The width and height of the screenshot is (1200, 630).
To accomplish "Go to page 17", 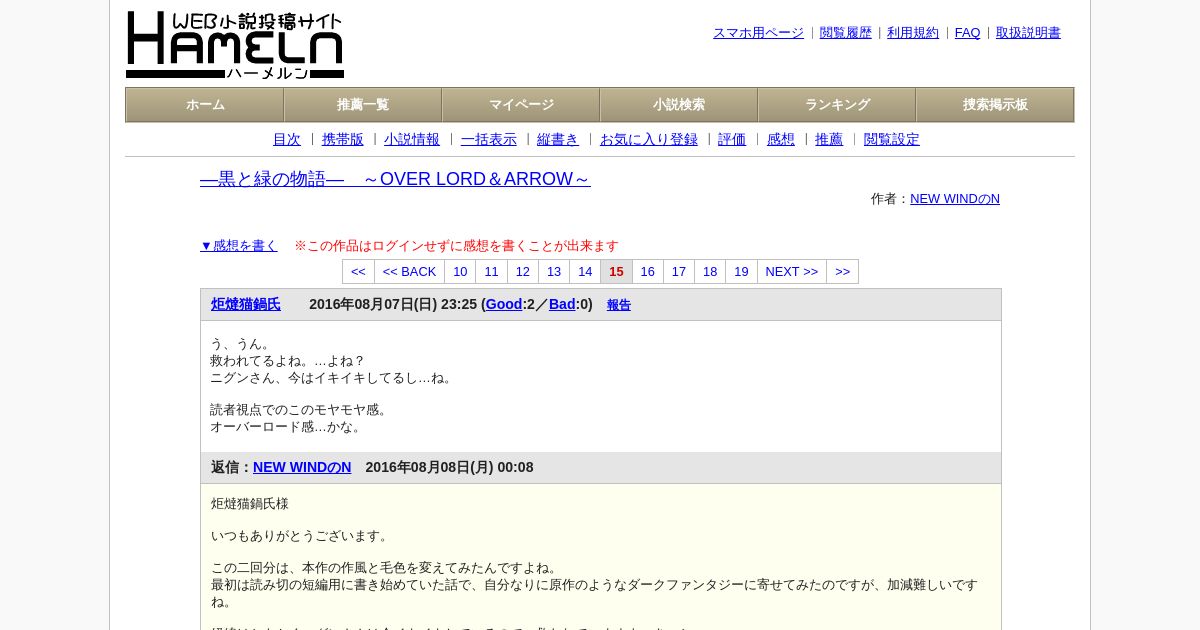I will pos(679,272).
